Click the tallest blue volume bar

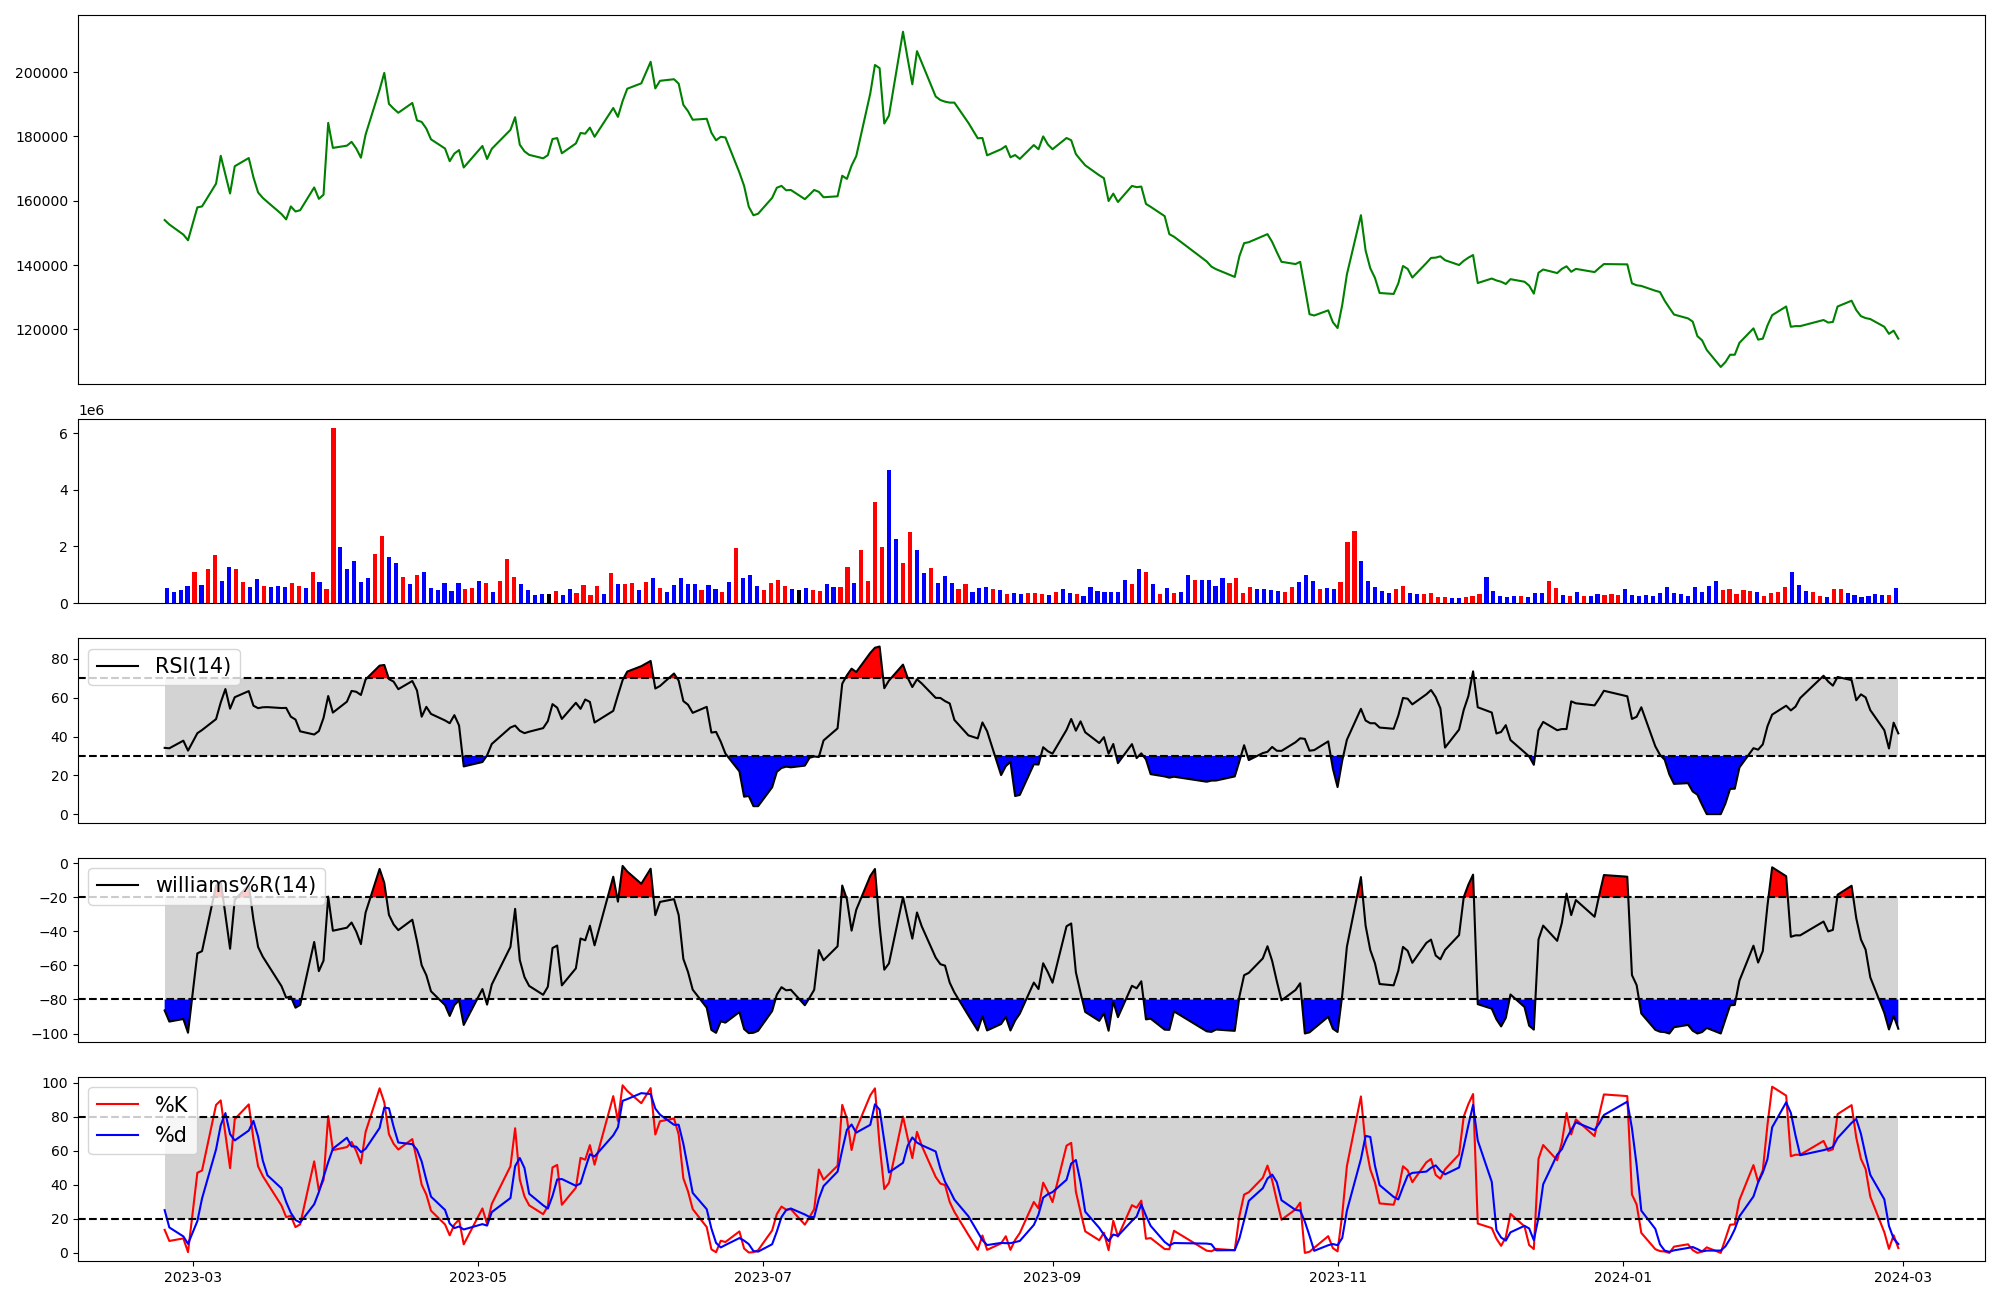889,536
